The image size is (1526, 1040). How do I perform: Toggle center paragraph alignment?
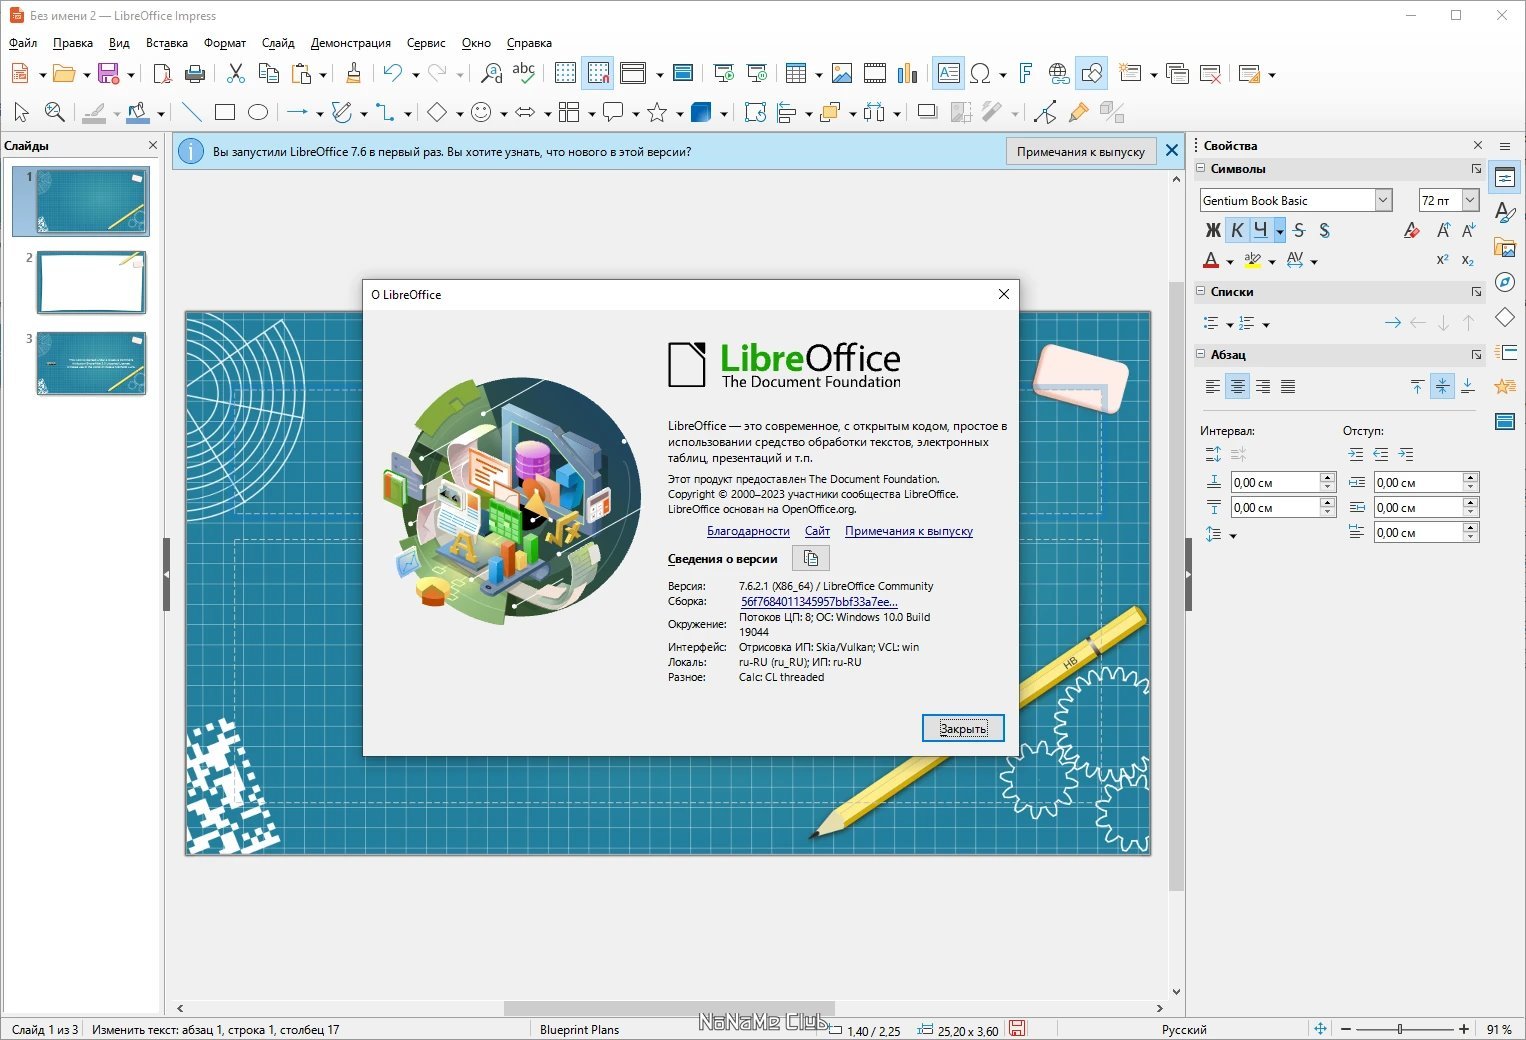point(1238,386)
